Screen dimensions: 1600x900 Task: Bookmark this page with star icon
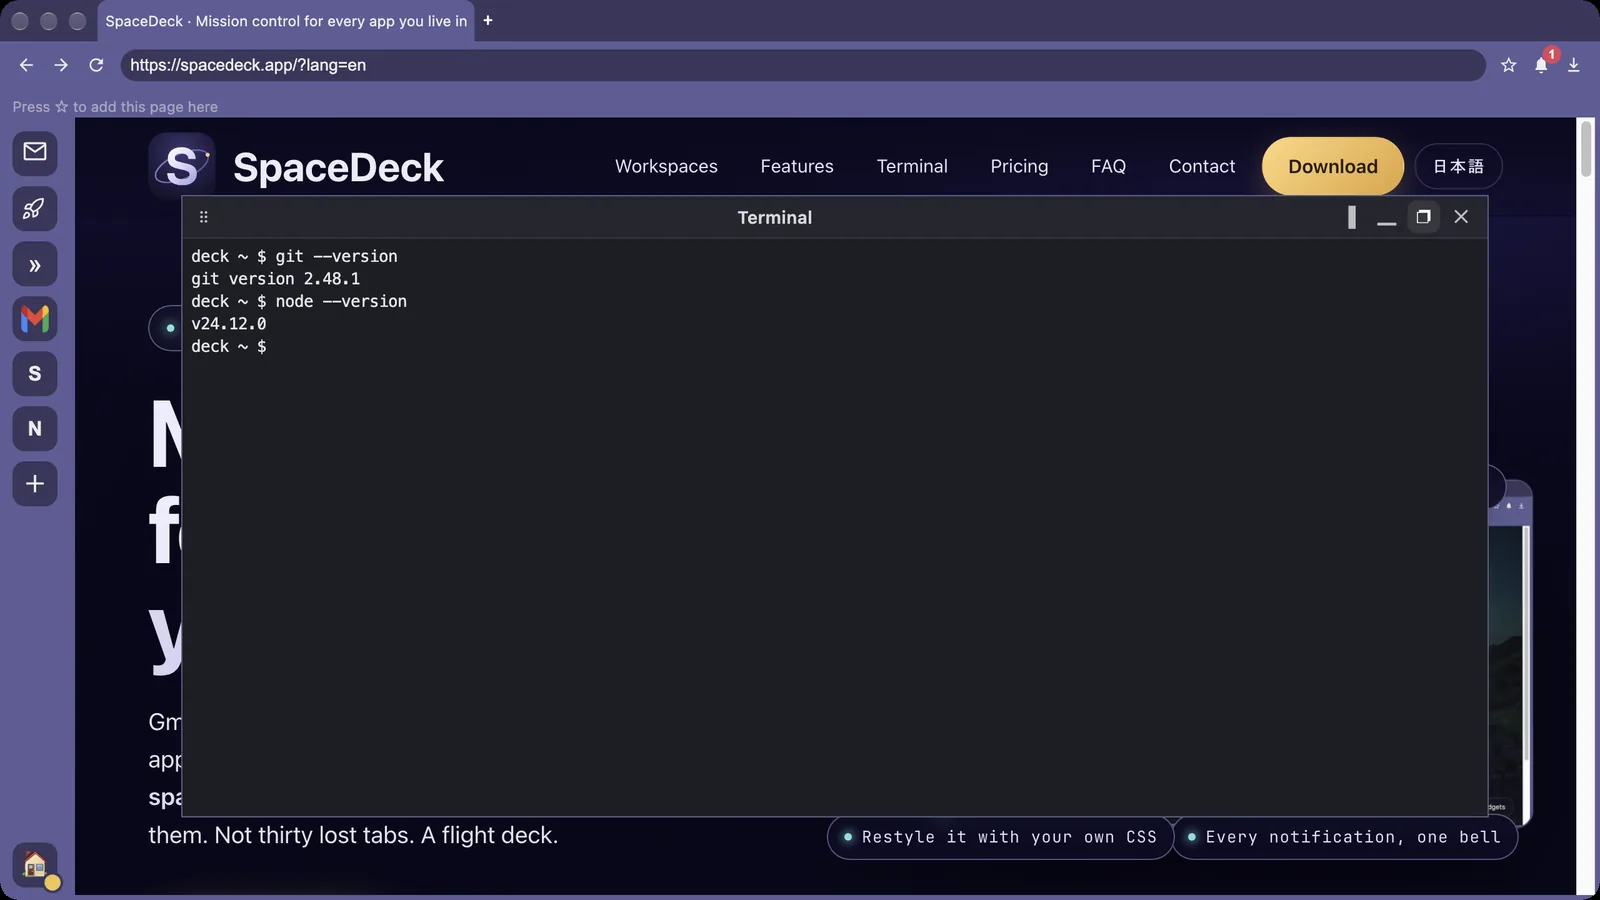[1509, 65]
